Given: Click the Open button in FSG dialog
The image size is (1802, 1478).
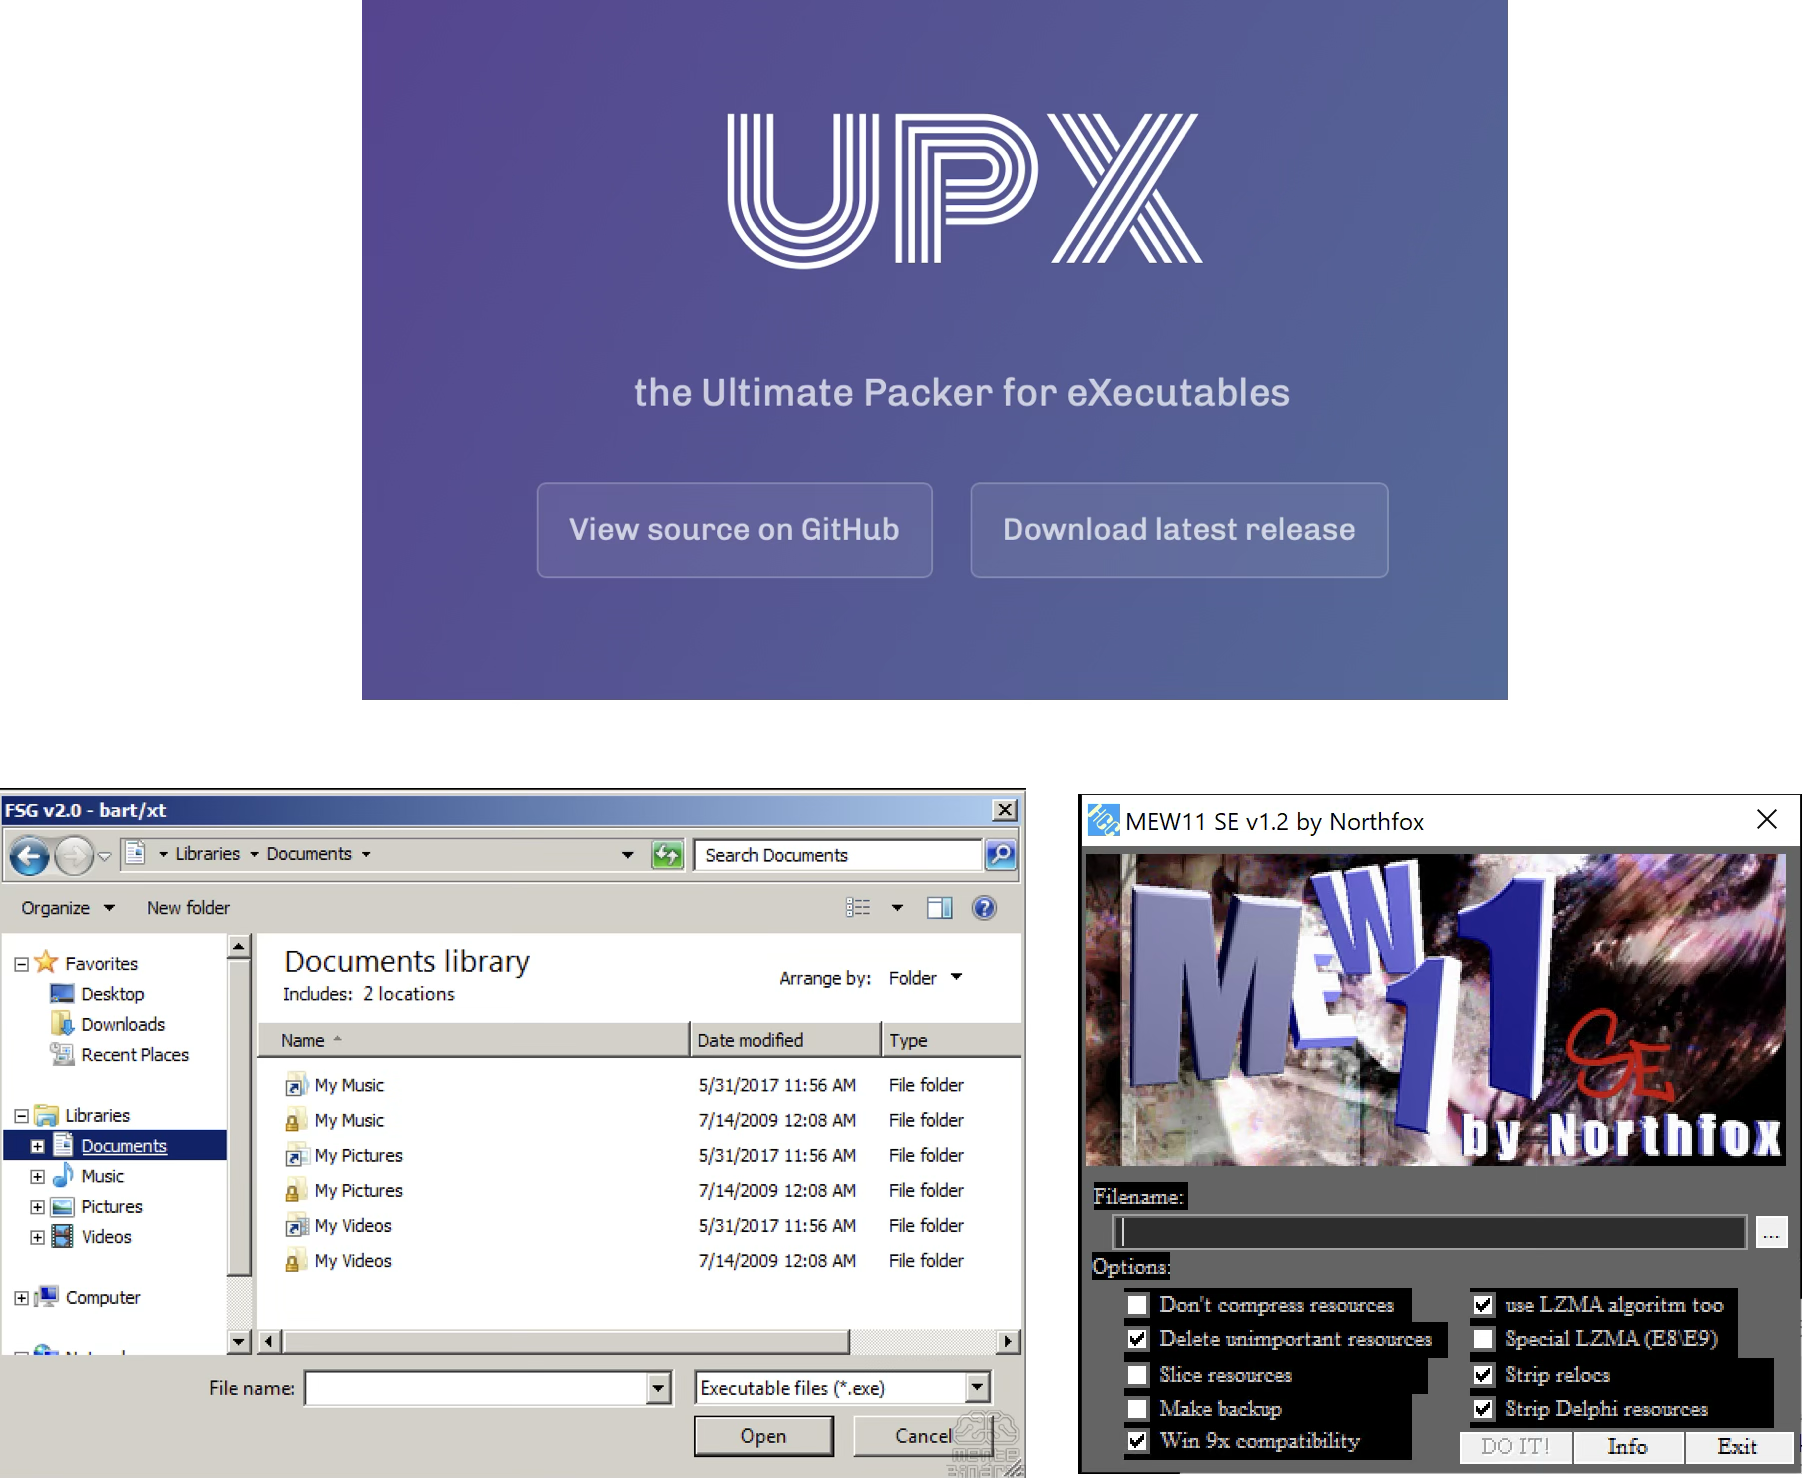Looking at the screenshot, I should (x=763, y=1436).
